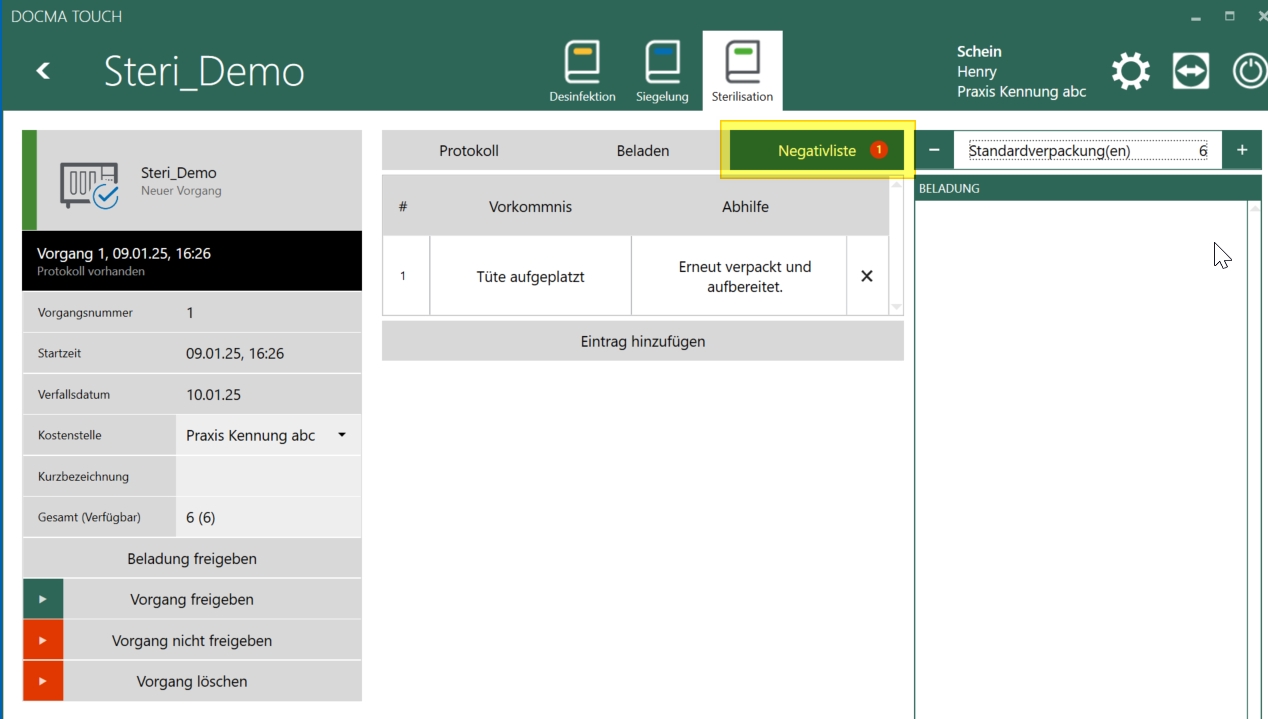
Task: Click the Tüte aufgeplatzt cell
Action: (531, 276)
